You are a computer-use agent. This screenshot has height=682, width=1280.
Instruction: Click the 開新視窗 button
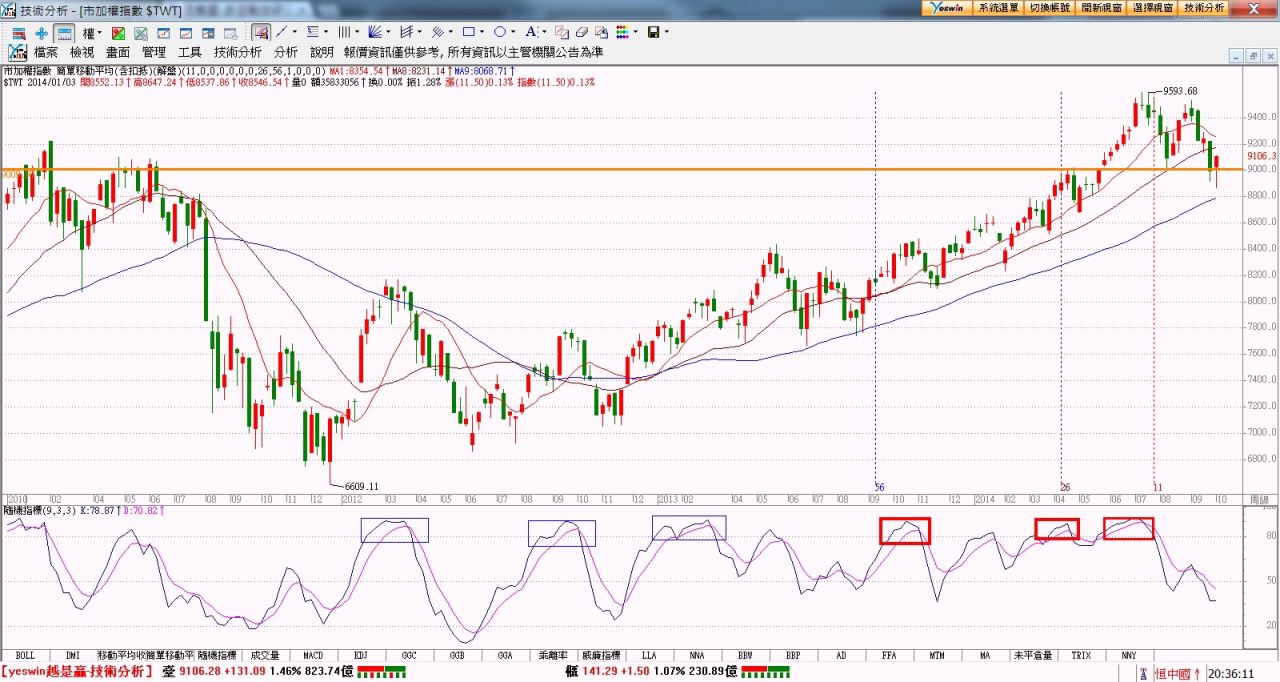[1101, 7]
